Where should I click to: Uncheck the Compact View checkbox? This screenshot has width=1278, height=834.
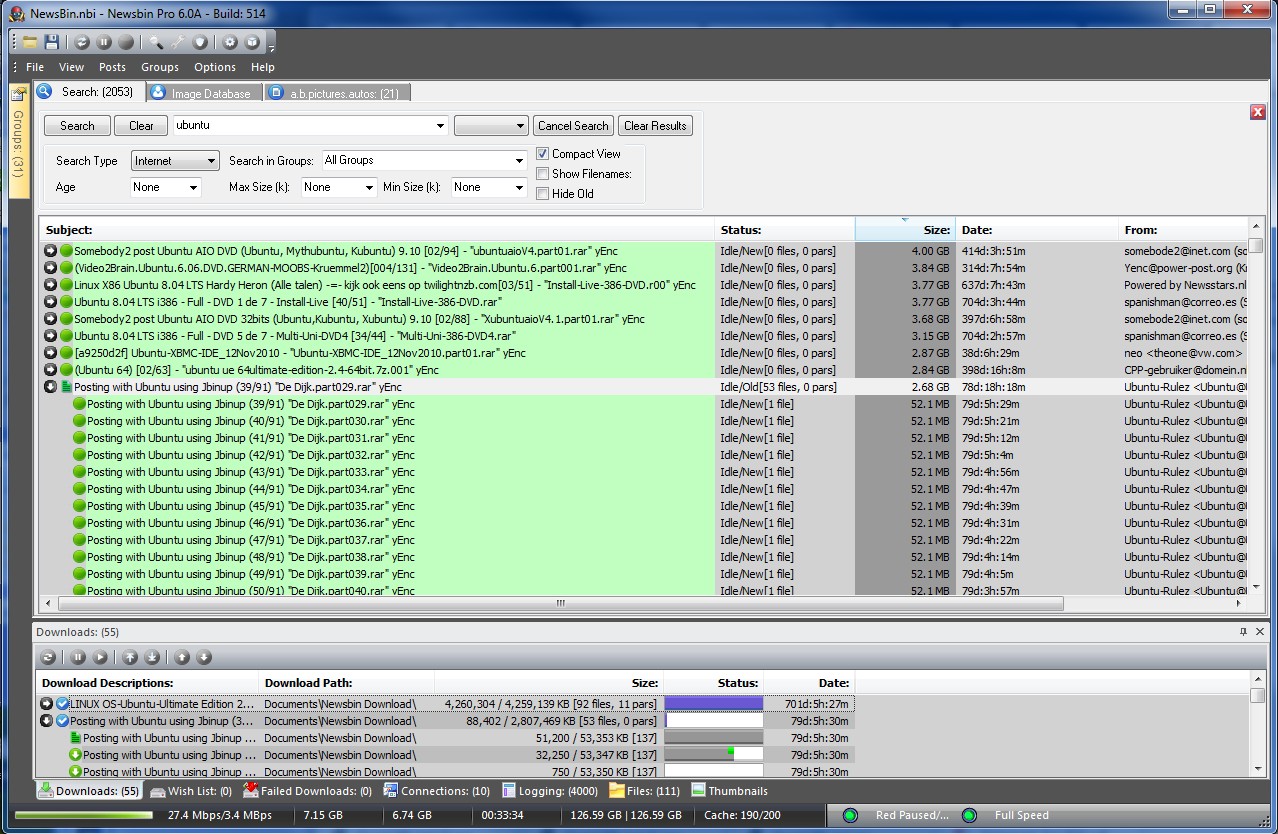click(x=542, y=154)
